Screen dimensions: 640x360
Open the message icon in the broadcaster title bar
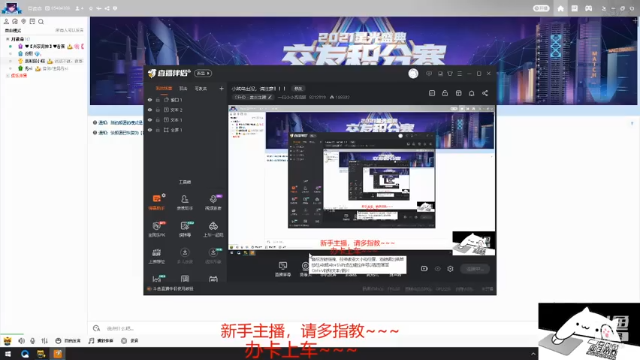[429, 73]
